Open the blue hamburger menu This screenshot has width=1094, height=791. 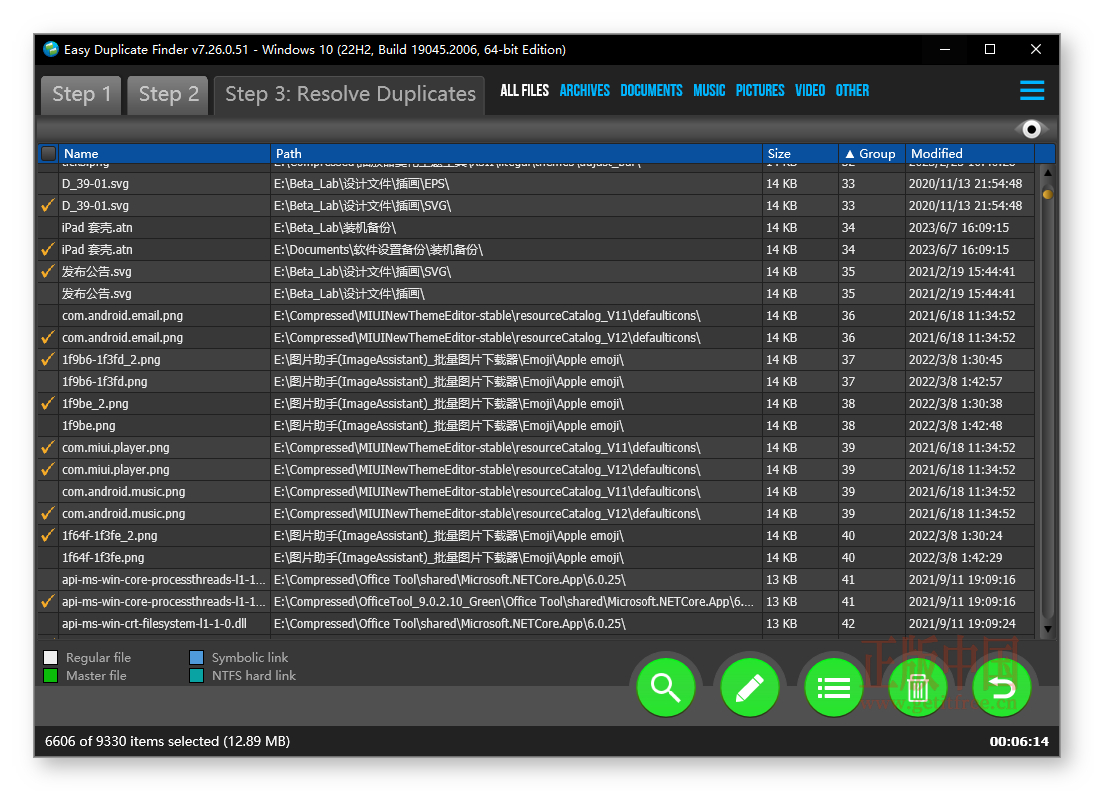point(1032,91)
